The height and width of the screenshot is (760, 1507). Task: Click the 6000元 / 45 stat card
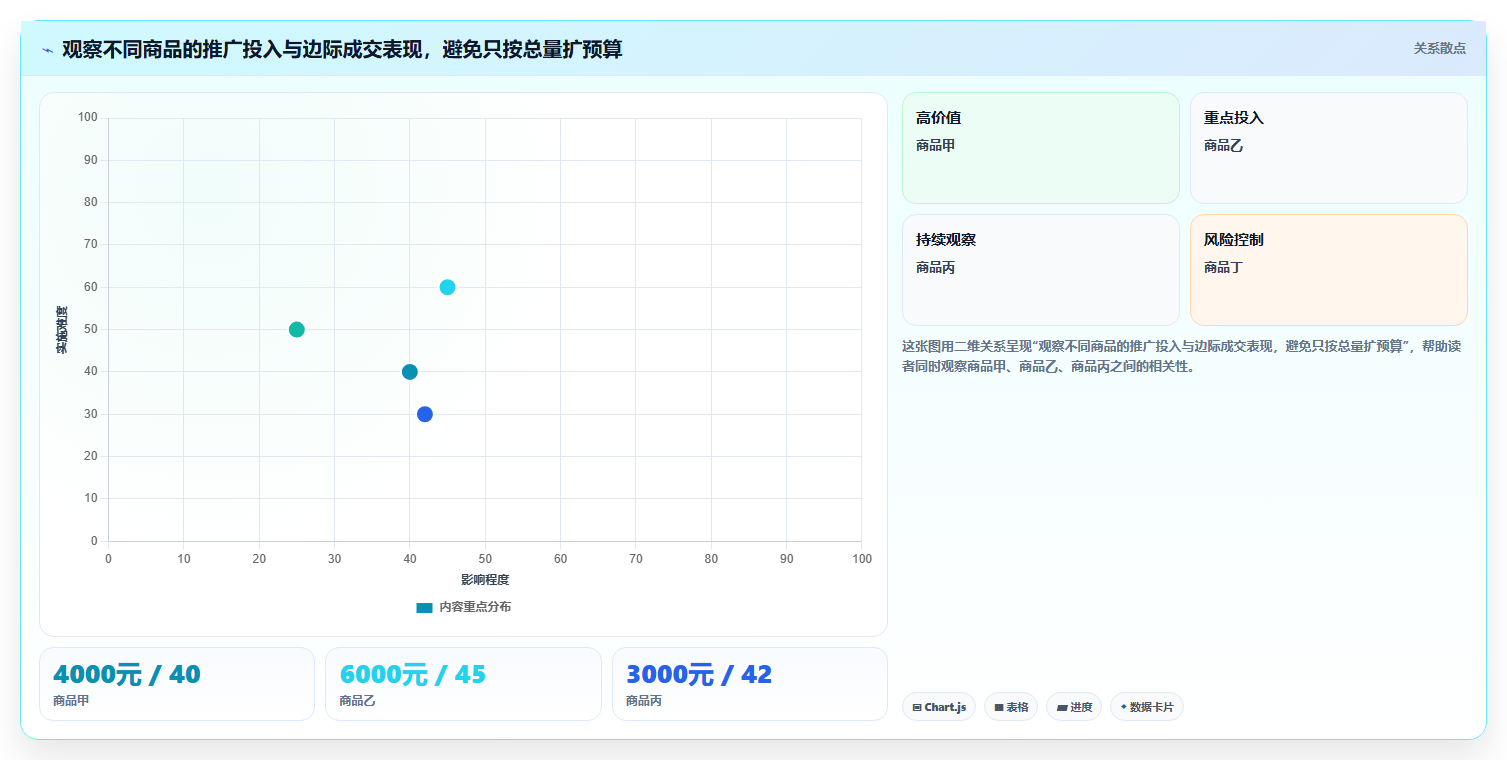pos(463,684)
